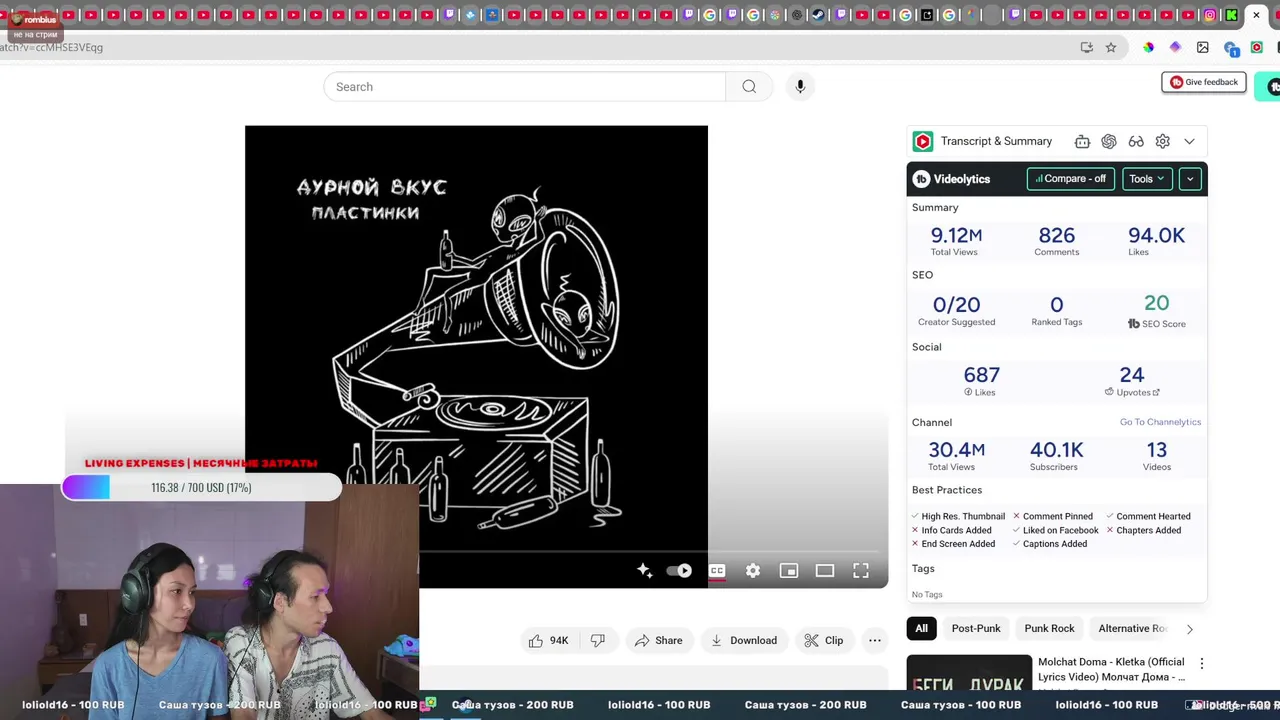Click the 40.1K Subscribers stat

1056,455
